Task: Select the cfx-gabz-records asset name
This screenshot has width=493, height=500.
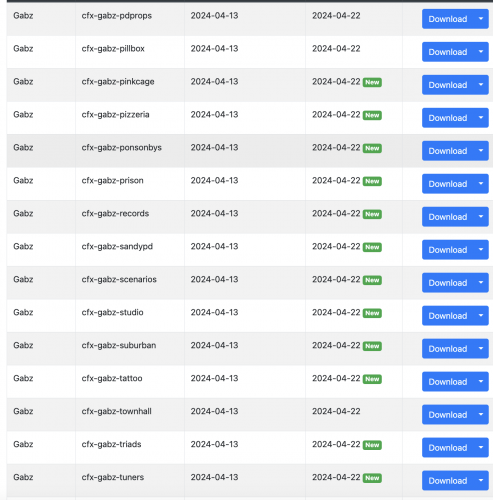Action: pos(115,214)
